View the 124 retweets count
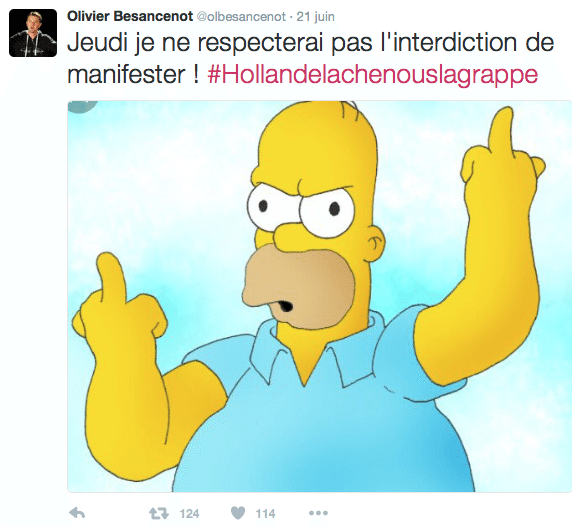This screenshot has height=526, width=572. click(x=189, y=514)
